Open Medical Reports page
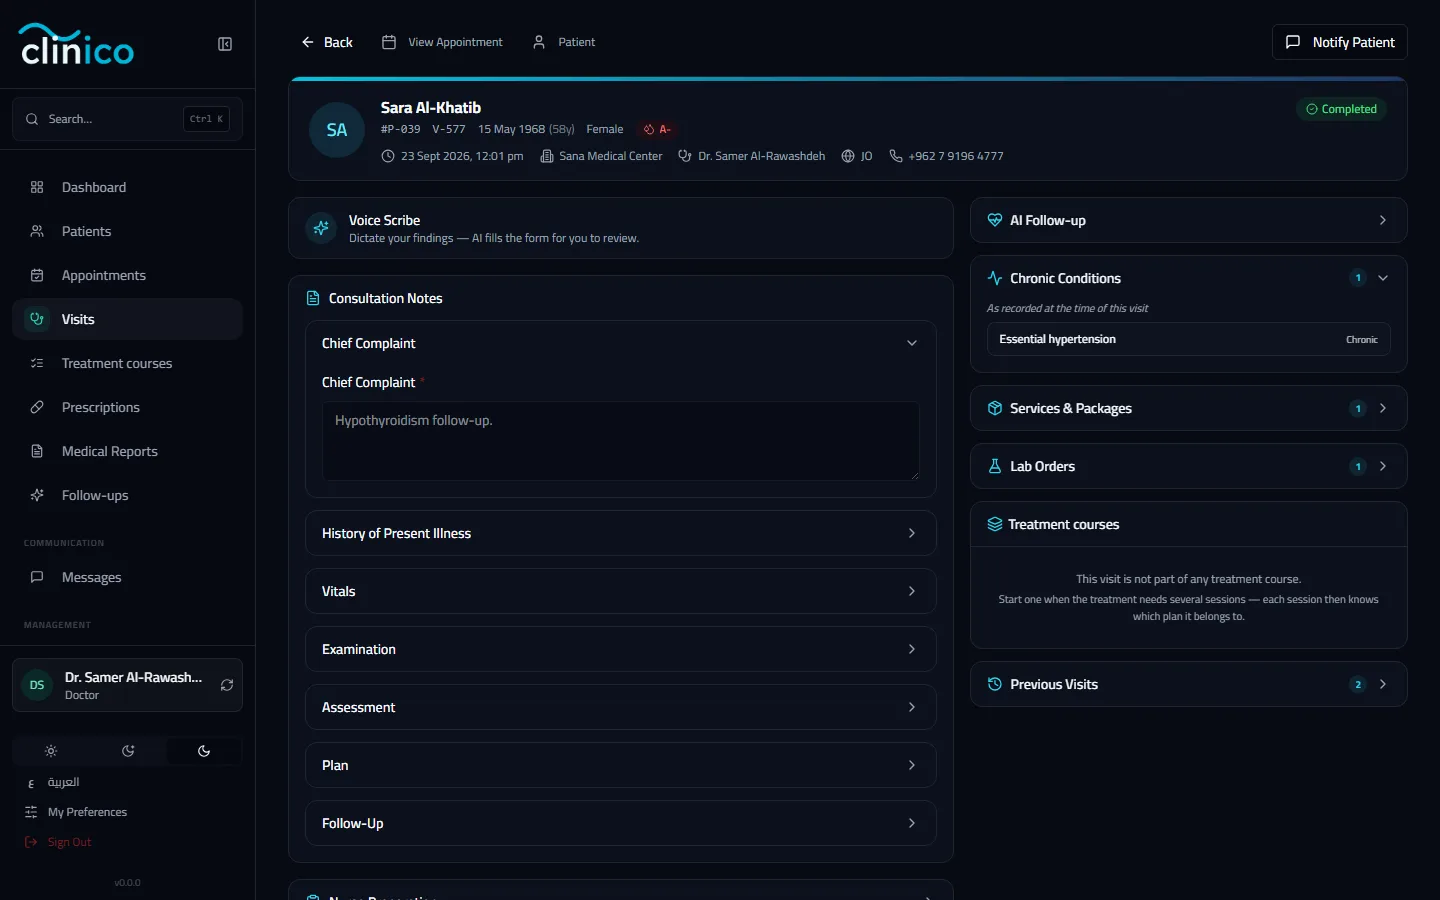The height and width of the screenshot is (900, 1440). pos(127,451)
